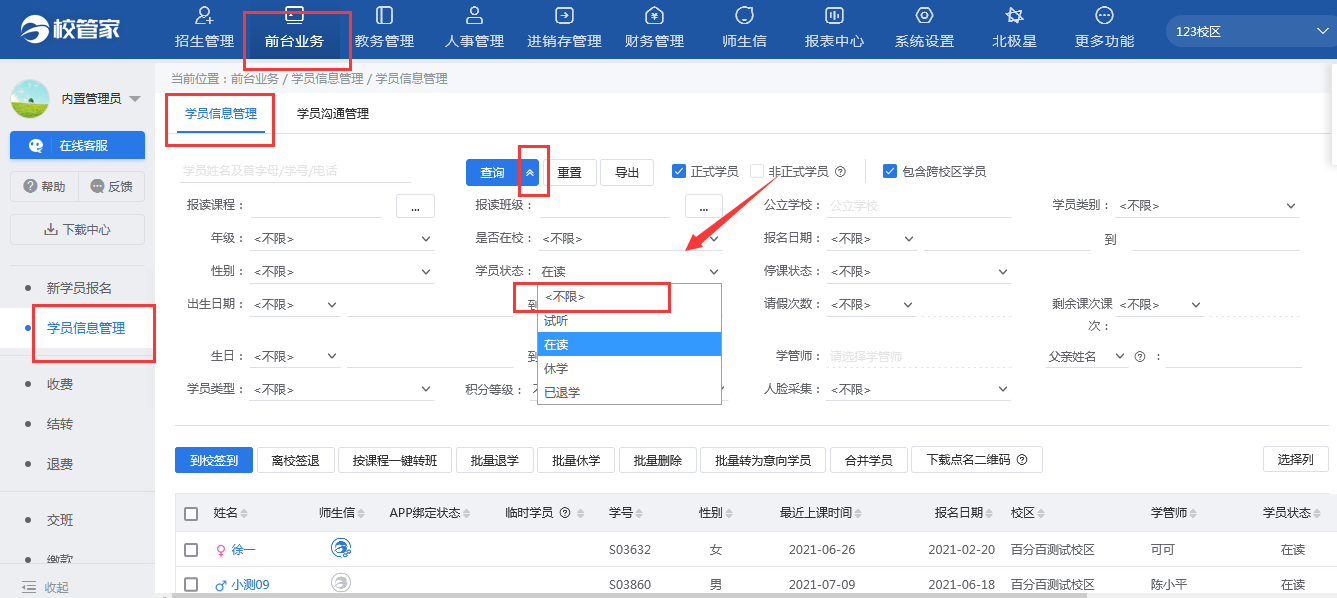
Task: Open 学员类别 dropdown
Action: pos(1207,205)
